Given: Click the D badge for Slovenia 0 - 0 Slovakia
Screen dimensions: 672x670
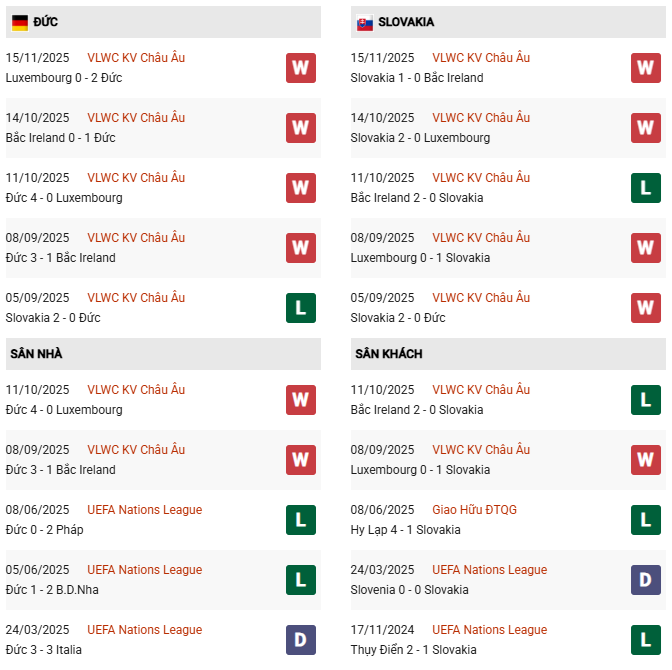Looking at the screenshot, I should (645, 580).
